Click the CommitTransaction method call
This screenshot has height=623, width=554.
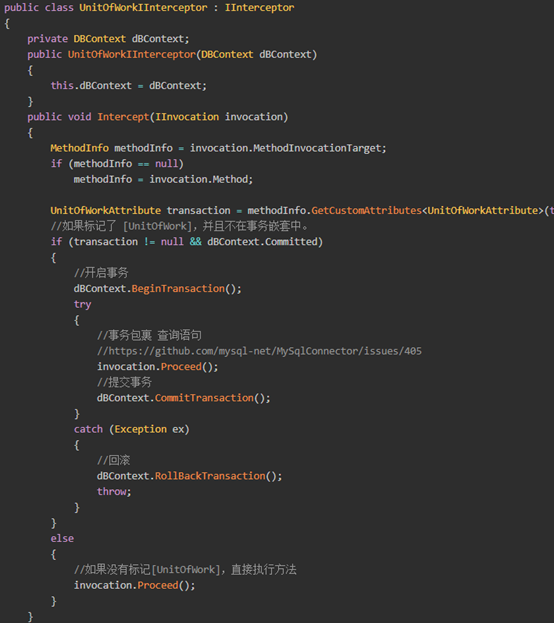[x=204, y=398]
